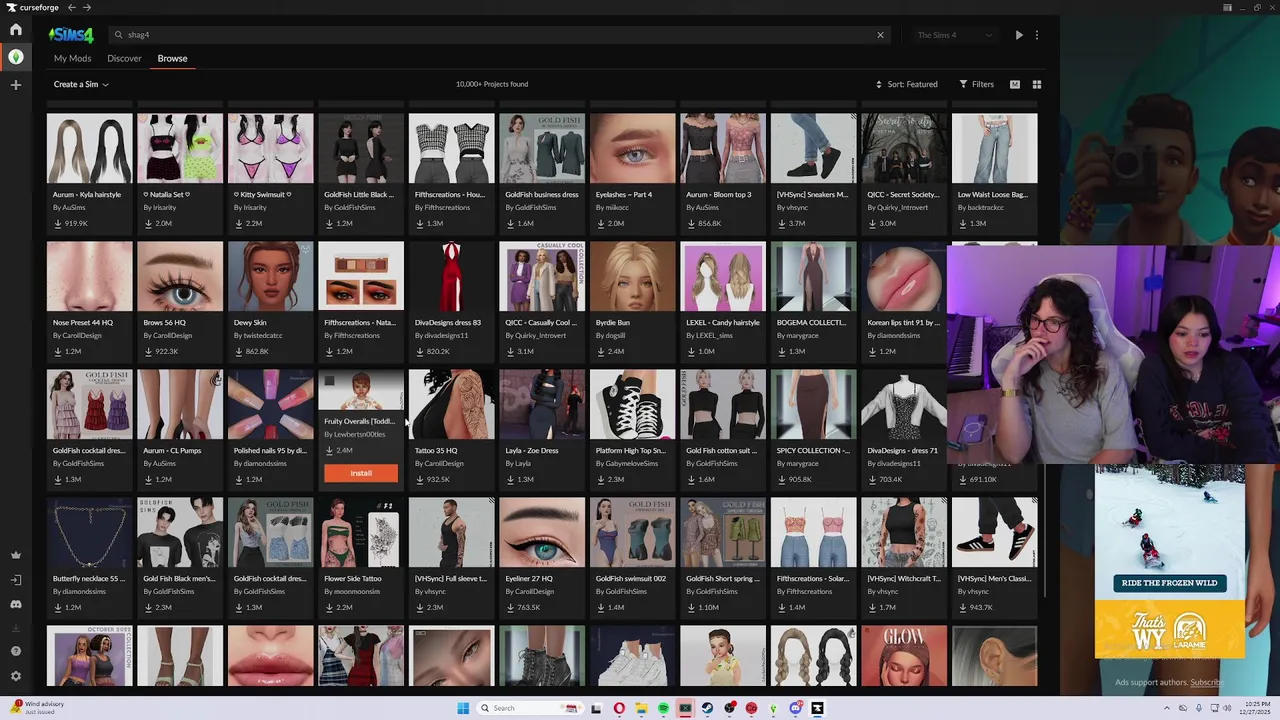Open Filters panel
The image size is (1280, 720).
(x=976, y=84)
